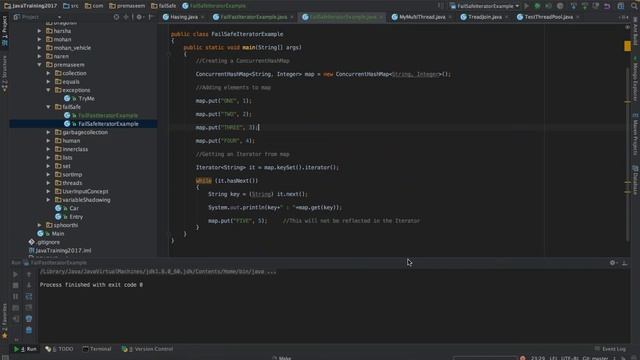Viewport: 640px width, 360px height.
Task: Rerun program using Run panel play icon
Action: pyautogui.click(x=15, y=274)
